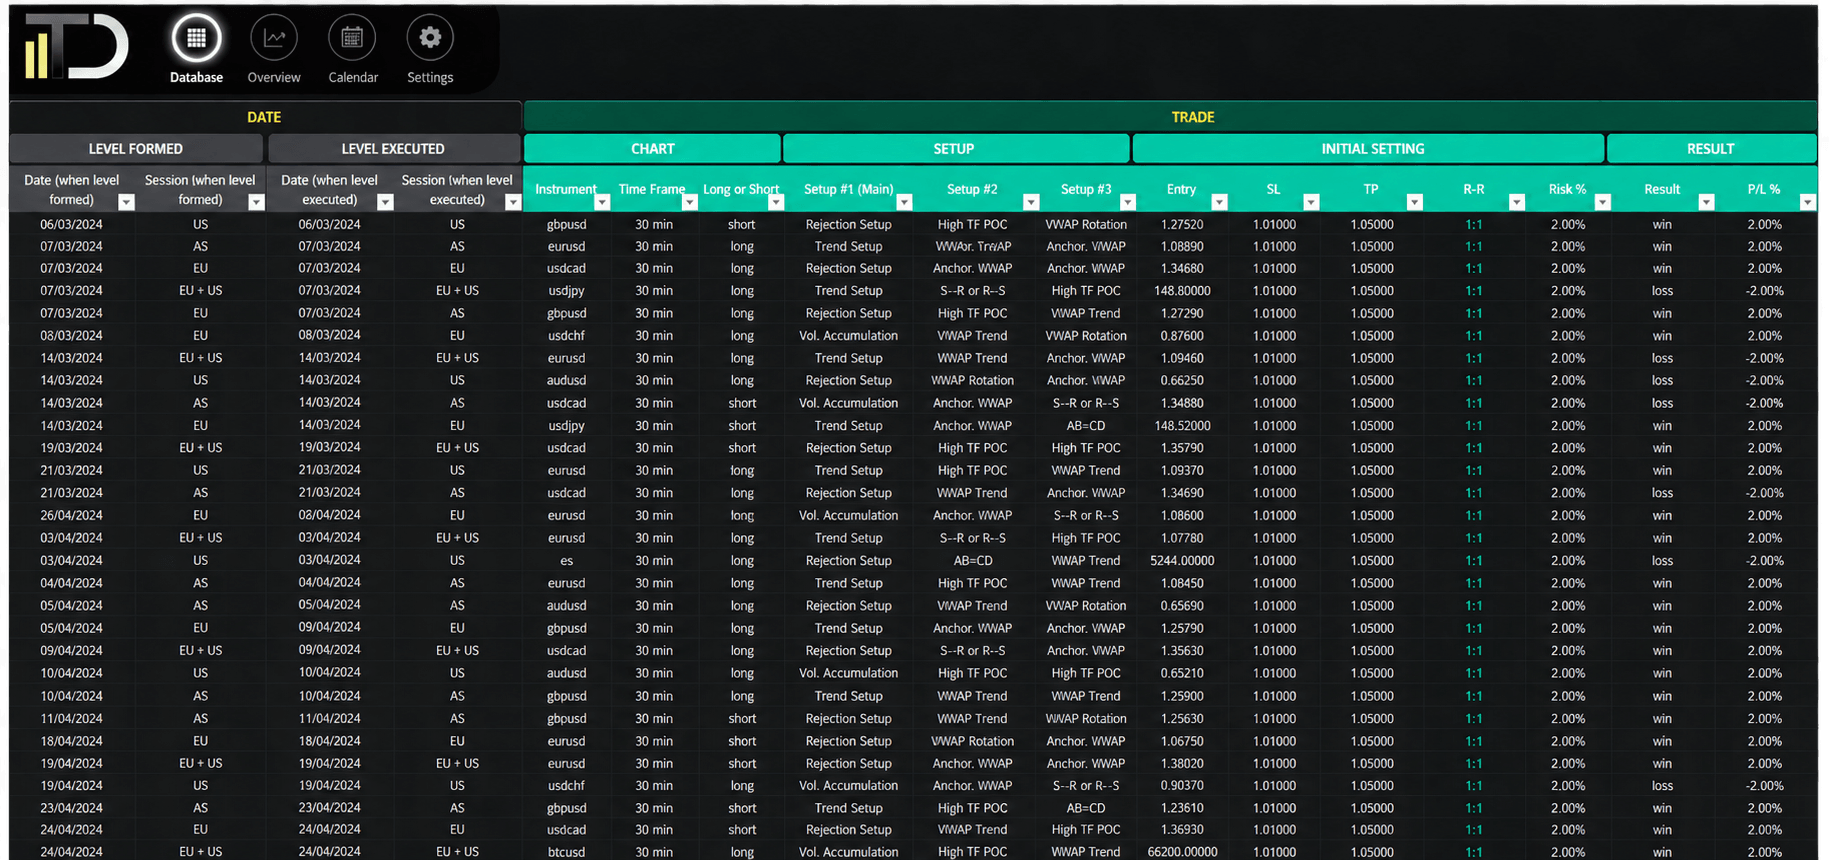1829x860 pixels.
Task: Open the Long or Short filter dropdown
Action: click(x=776, y=202)
